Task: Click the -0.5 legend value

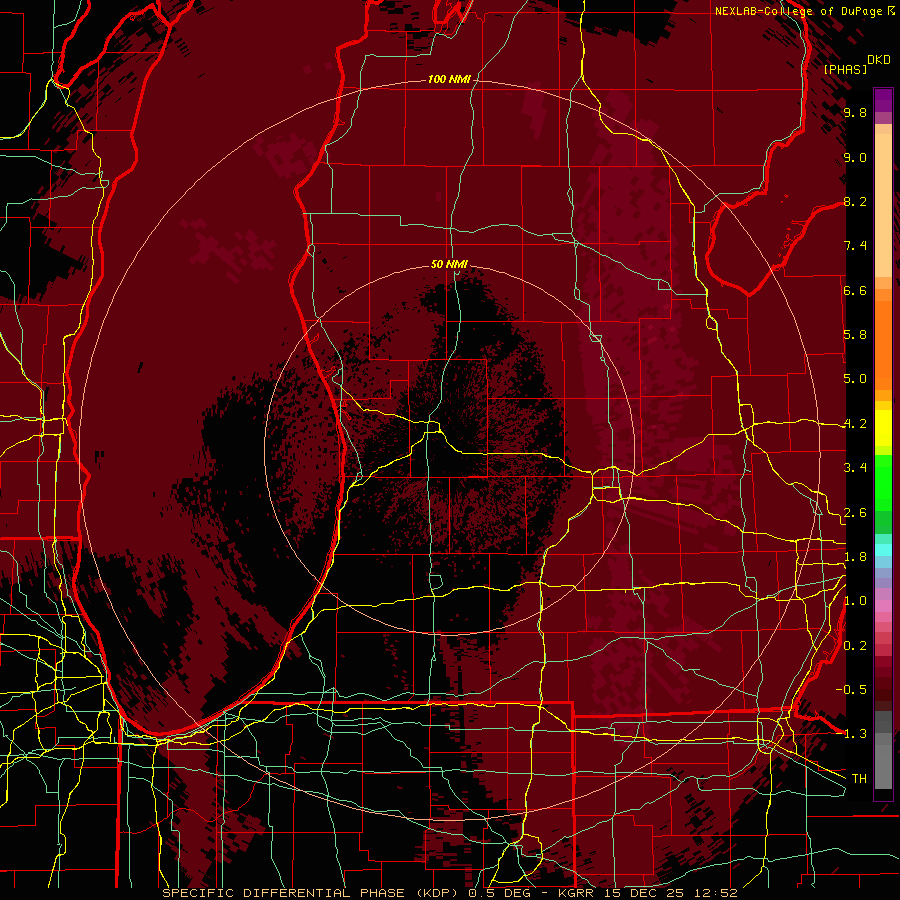Action: point(851,690)
